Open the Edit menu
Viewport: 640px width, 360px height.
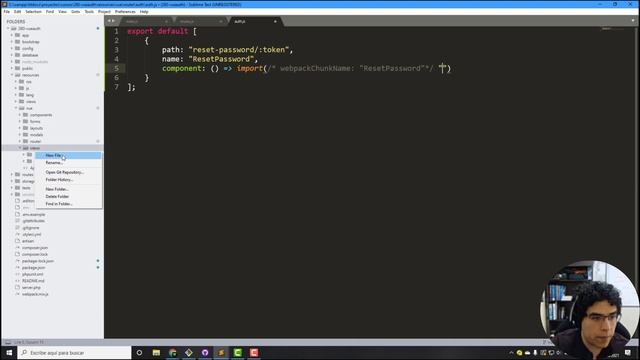click(18, 12)
